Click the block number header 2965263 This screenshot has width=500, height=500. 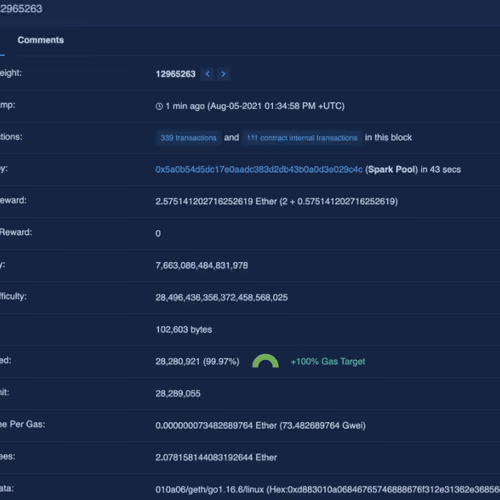point(21,9)
